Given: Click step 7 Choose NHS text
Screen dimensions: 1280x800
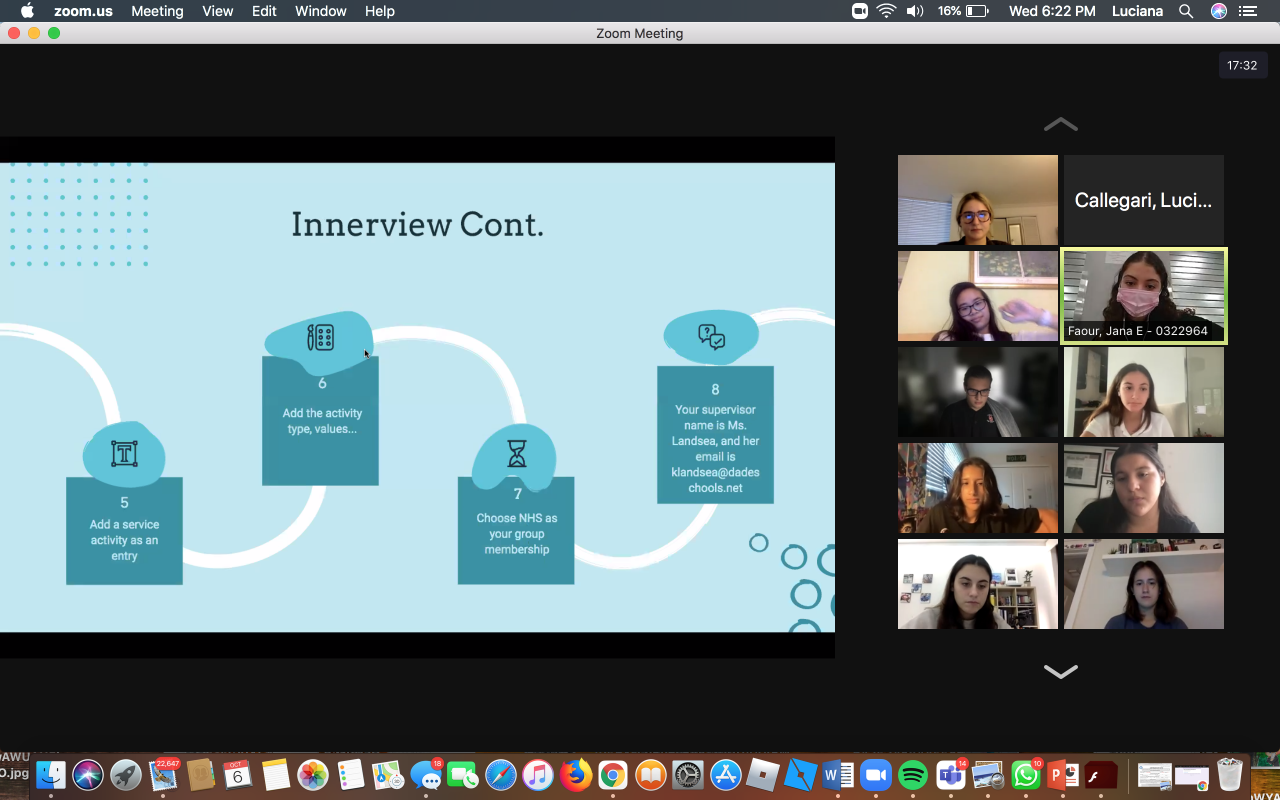Looking at the screenshot, I should 517,534.
